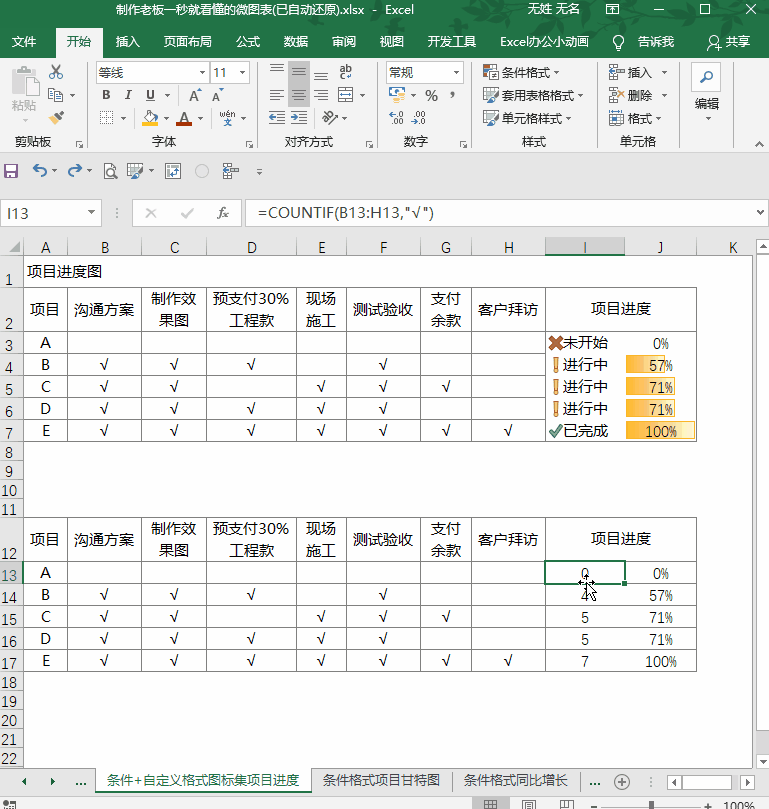769x809 pixels.
Task: Align text left
Action: tap(277, 95)
